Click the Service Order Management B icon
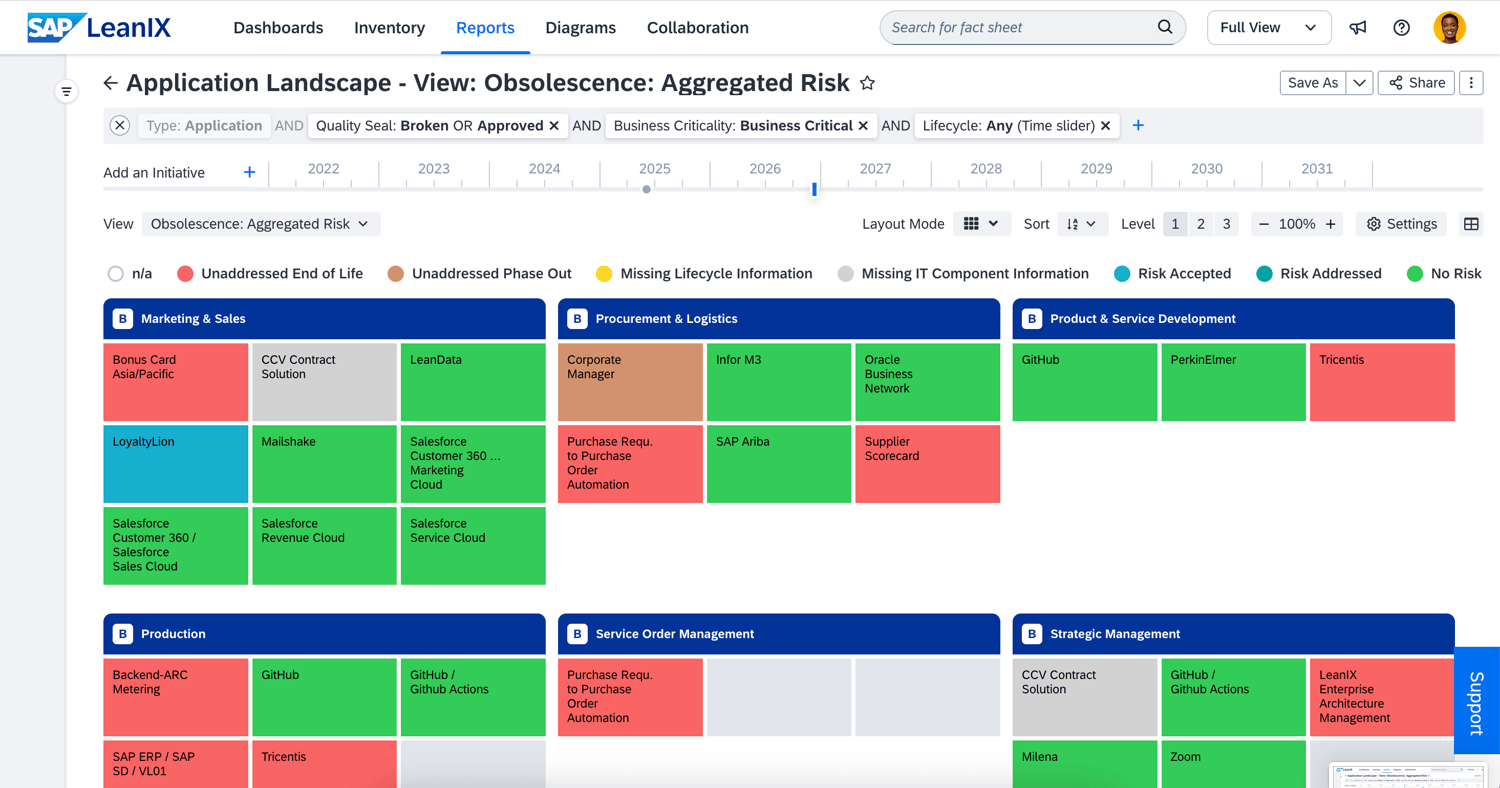 point(577,634)
